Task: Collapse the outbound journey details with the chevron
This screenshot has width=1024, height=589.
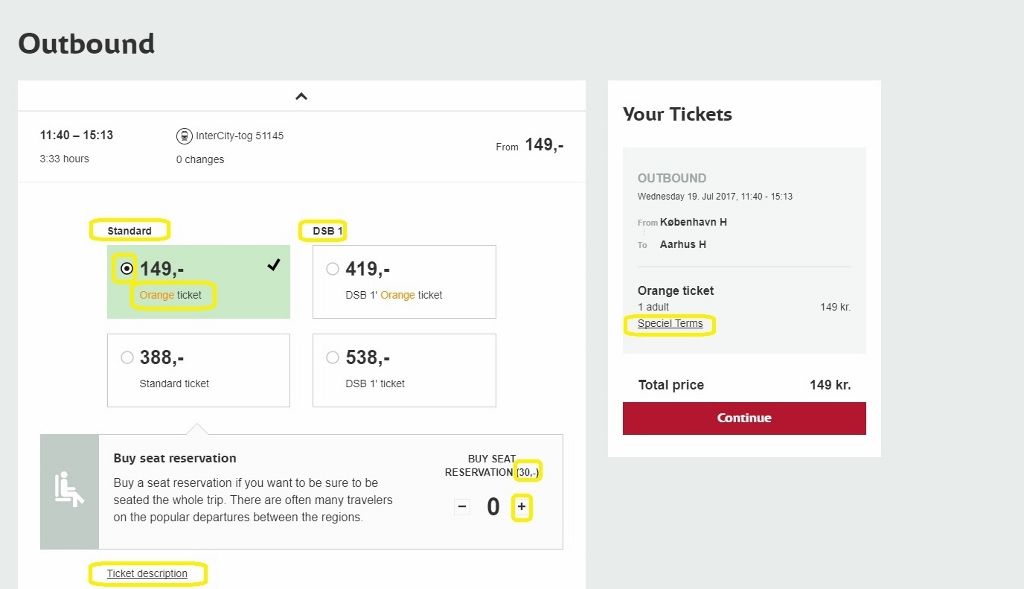Action: coord(301,95)
